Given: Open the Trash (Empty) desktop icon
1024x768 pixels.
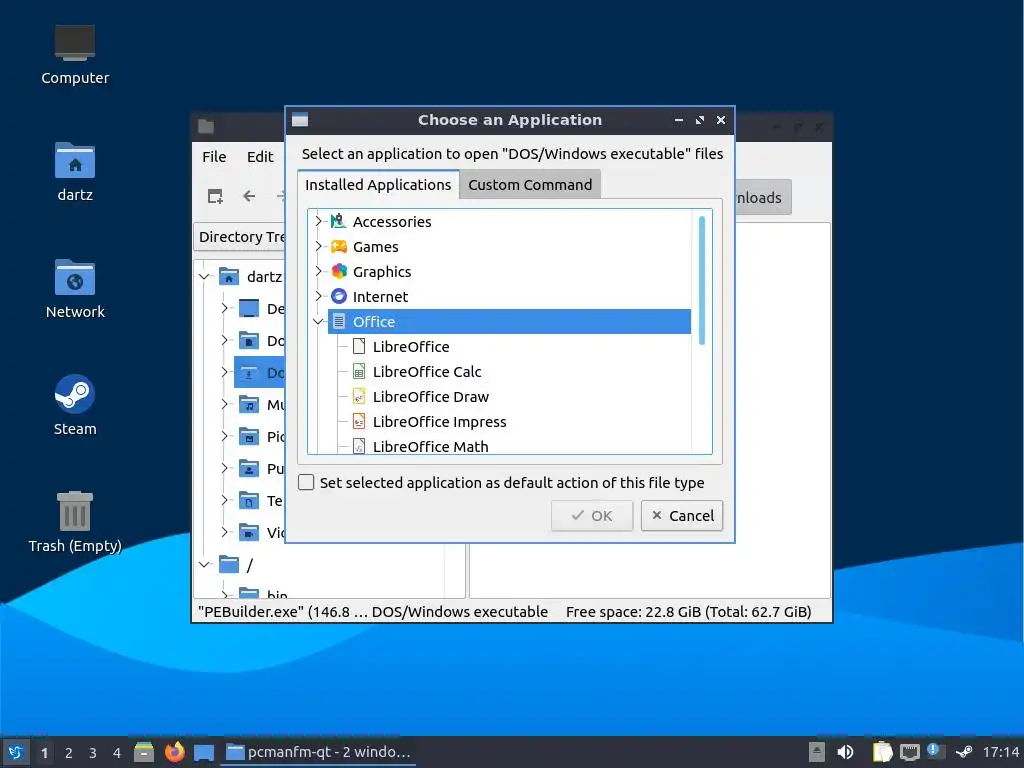Looking at the screenshot, I should tap(74, 522).
